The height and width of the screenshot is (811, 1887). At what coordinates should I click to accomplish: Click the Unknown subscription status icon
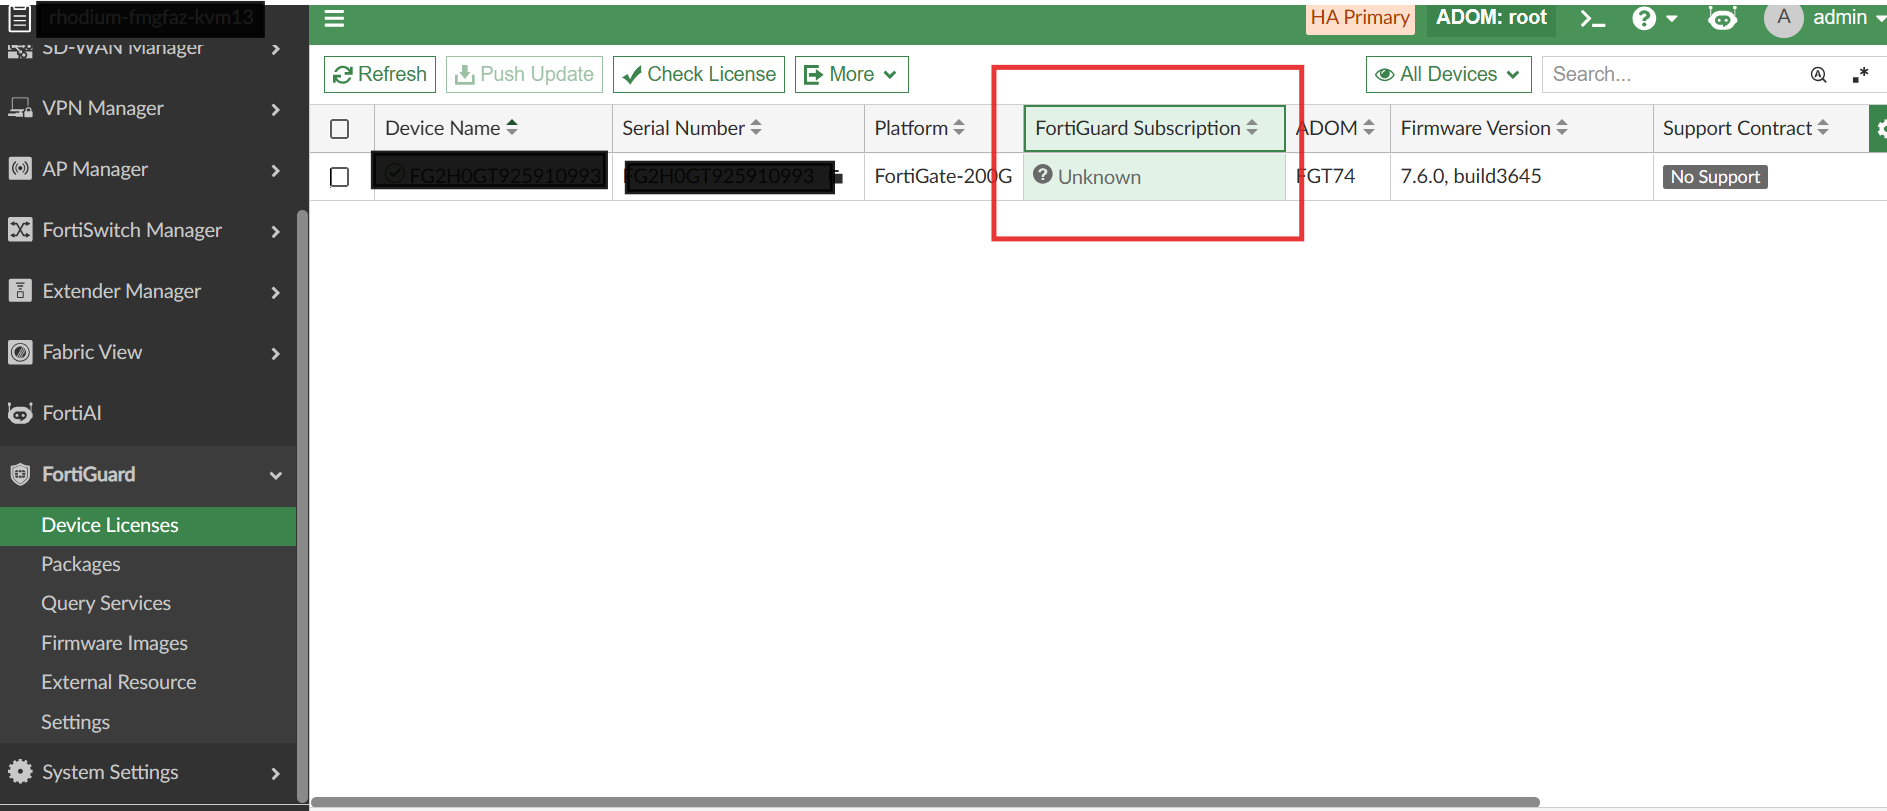tap(1042, 175)
